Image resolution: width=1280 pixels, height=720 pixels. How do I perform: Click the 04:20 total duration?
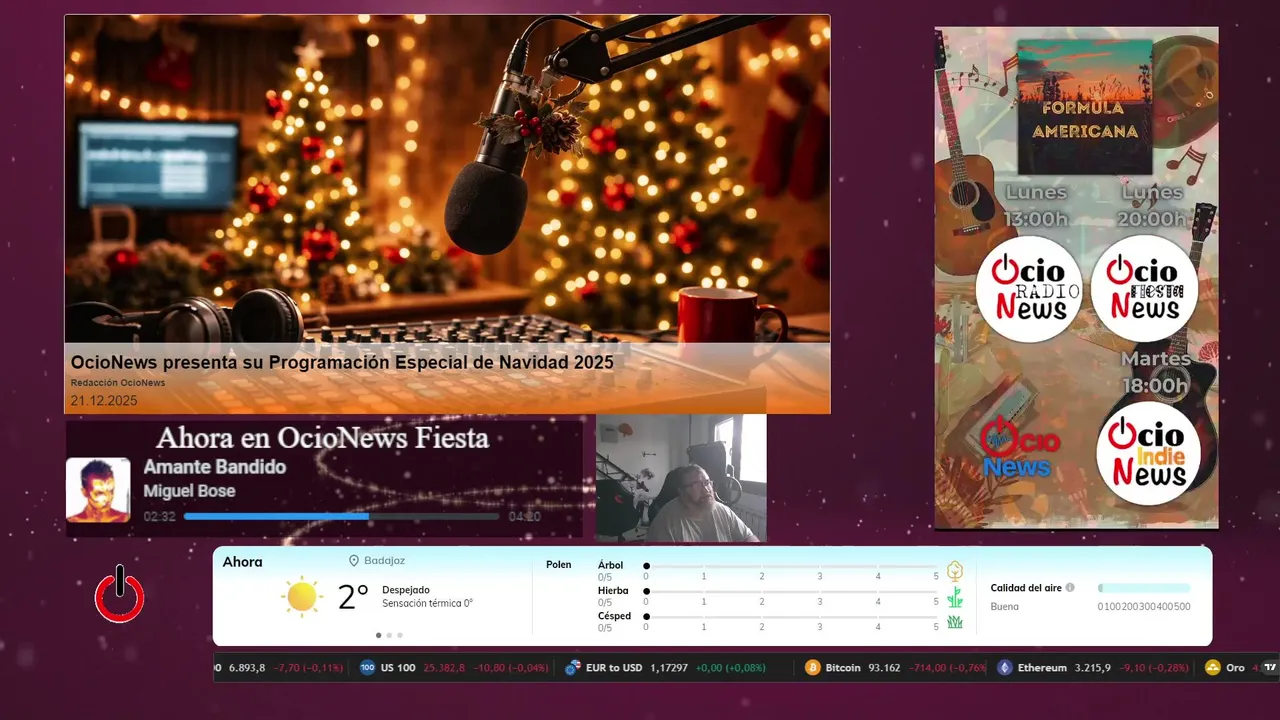[524, 517]
